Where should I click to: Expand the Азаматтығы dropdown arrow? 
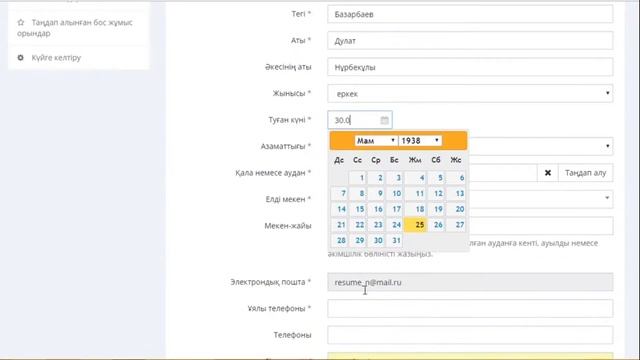pyautogui.click(x=607, y=146)
